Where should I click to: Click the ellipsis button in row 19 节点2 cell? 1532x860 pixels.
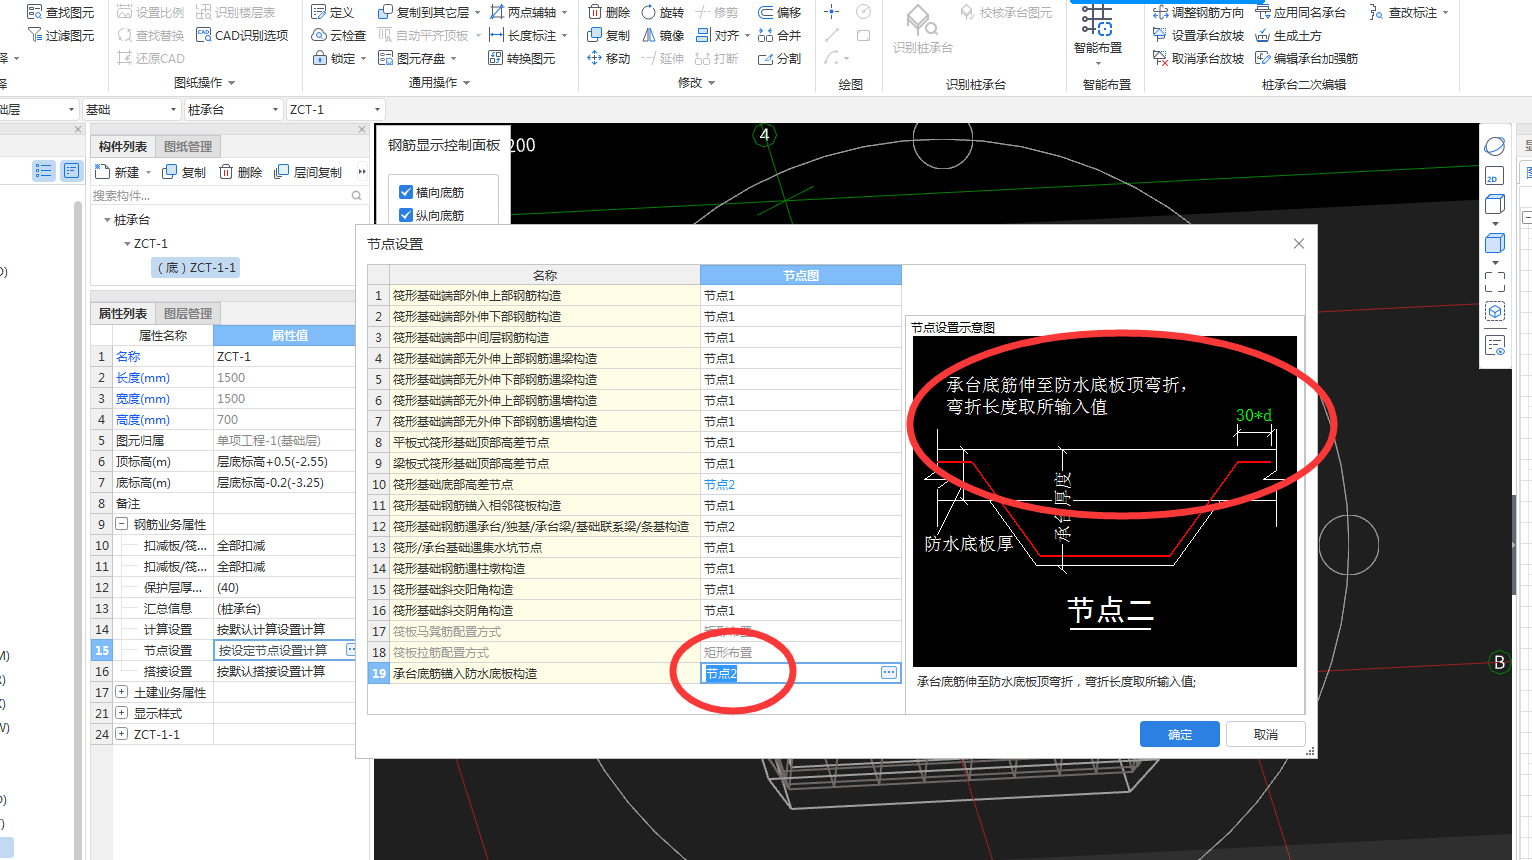(x=888, y=673)
